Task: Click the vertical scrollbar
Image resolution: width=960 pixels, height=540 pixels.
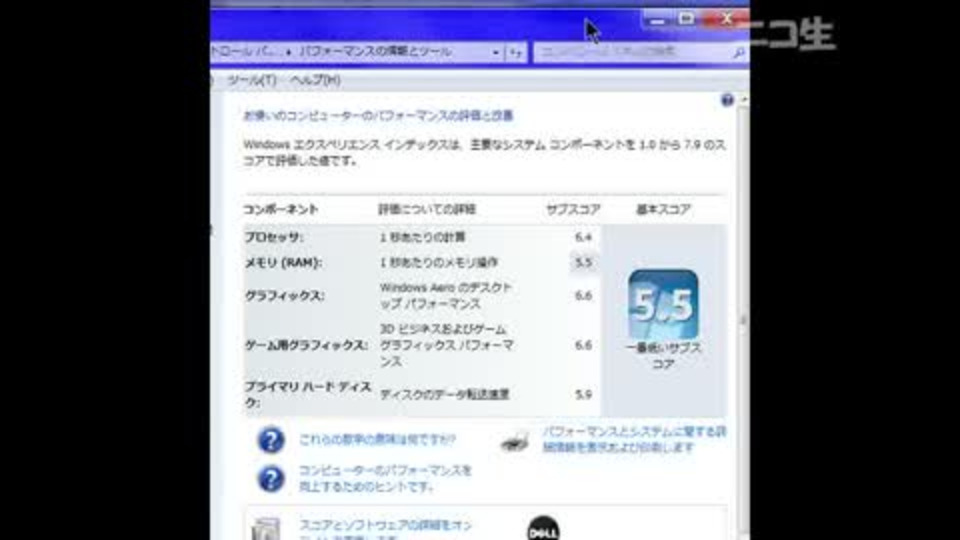Action: coord(744,318)
